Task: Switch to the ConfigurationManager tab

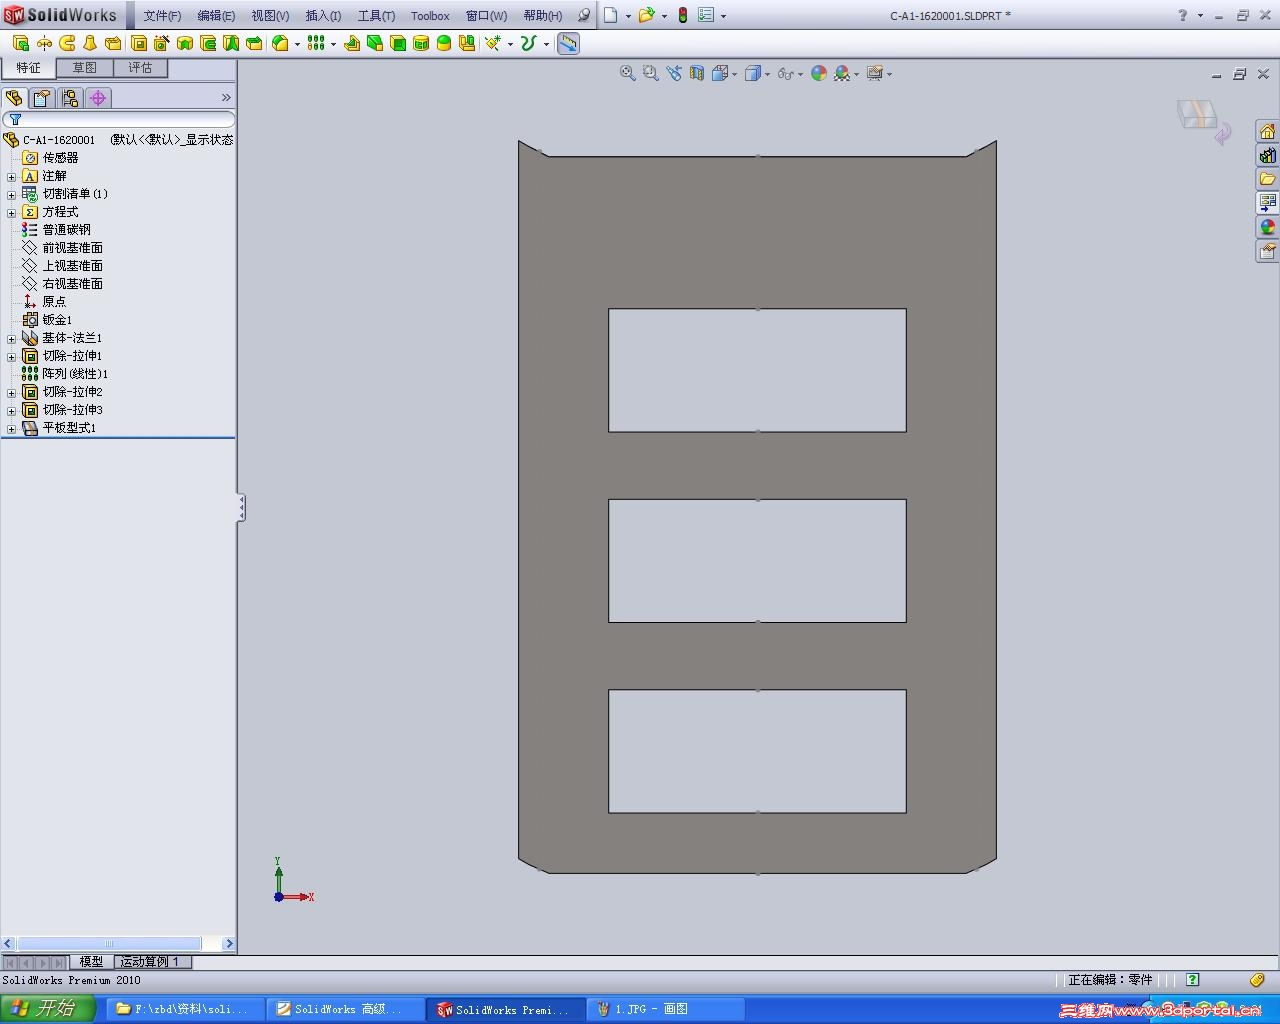Action: 70,98
